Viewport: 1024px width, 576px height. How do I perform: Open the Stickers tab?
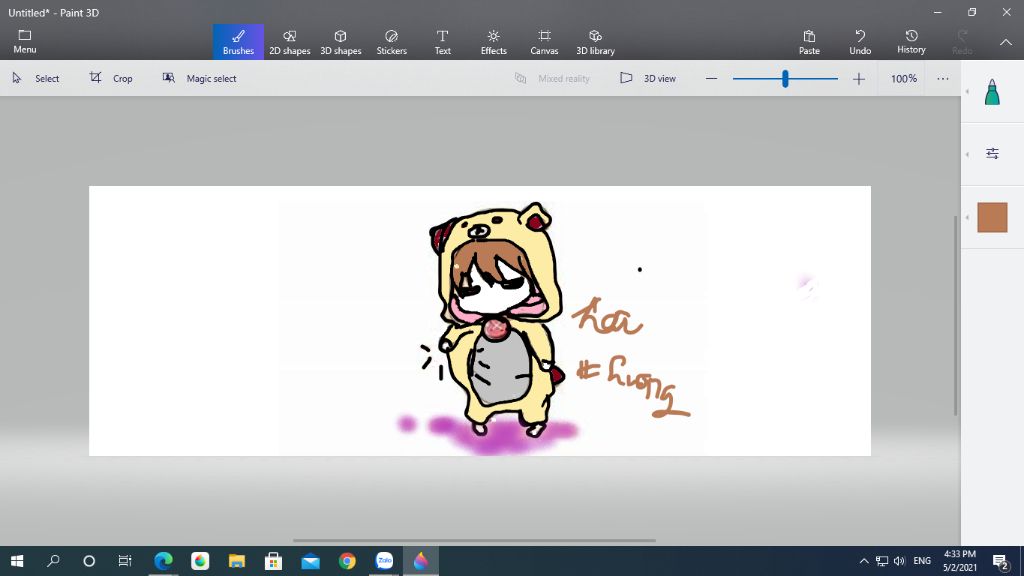click(391, 42)
